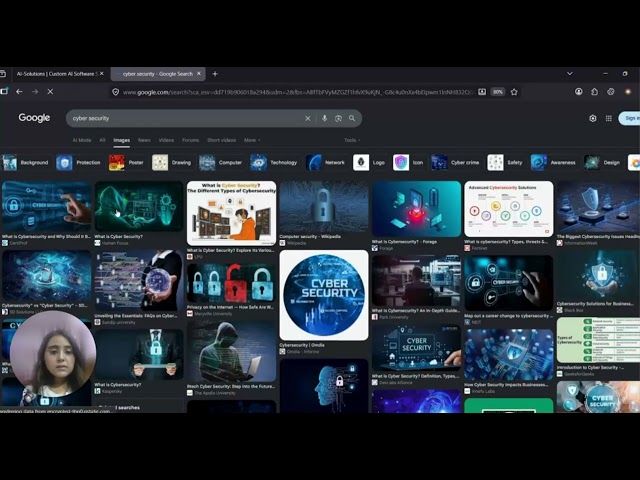Start voice search with microphone
This screenshot has height=480, width=640.
tap(324, 118)
